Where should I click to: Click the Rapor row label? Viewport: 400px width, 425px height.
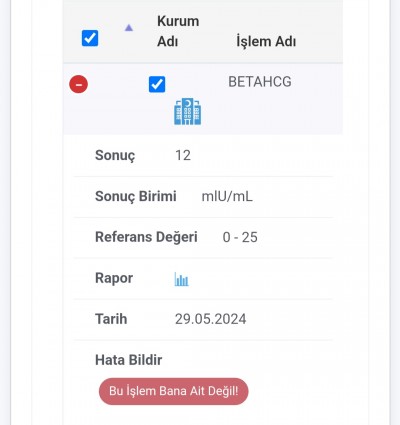tap(114, 278)
